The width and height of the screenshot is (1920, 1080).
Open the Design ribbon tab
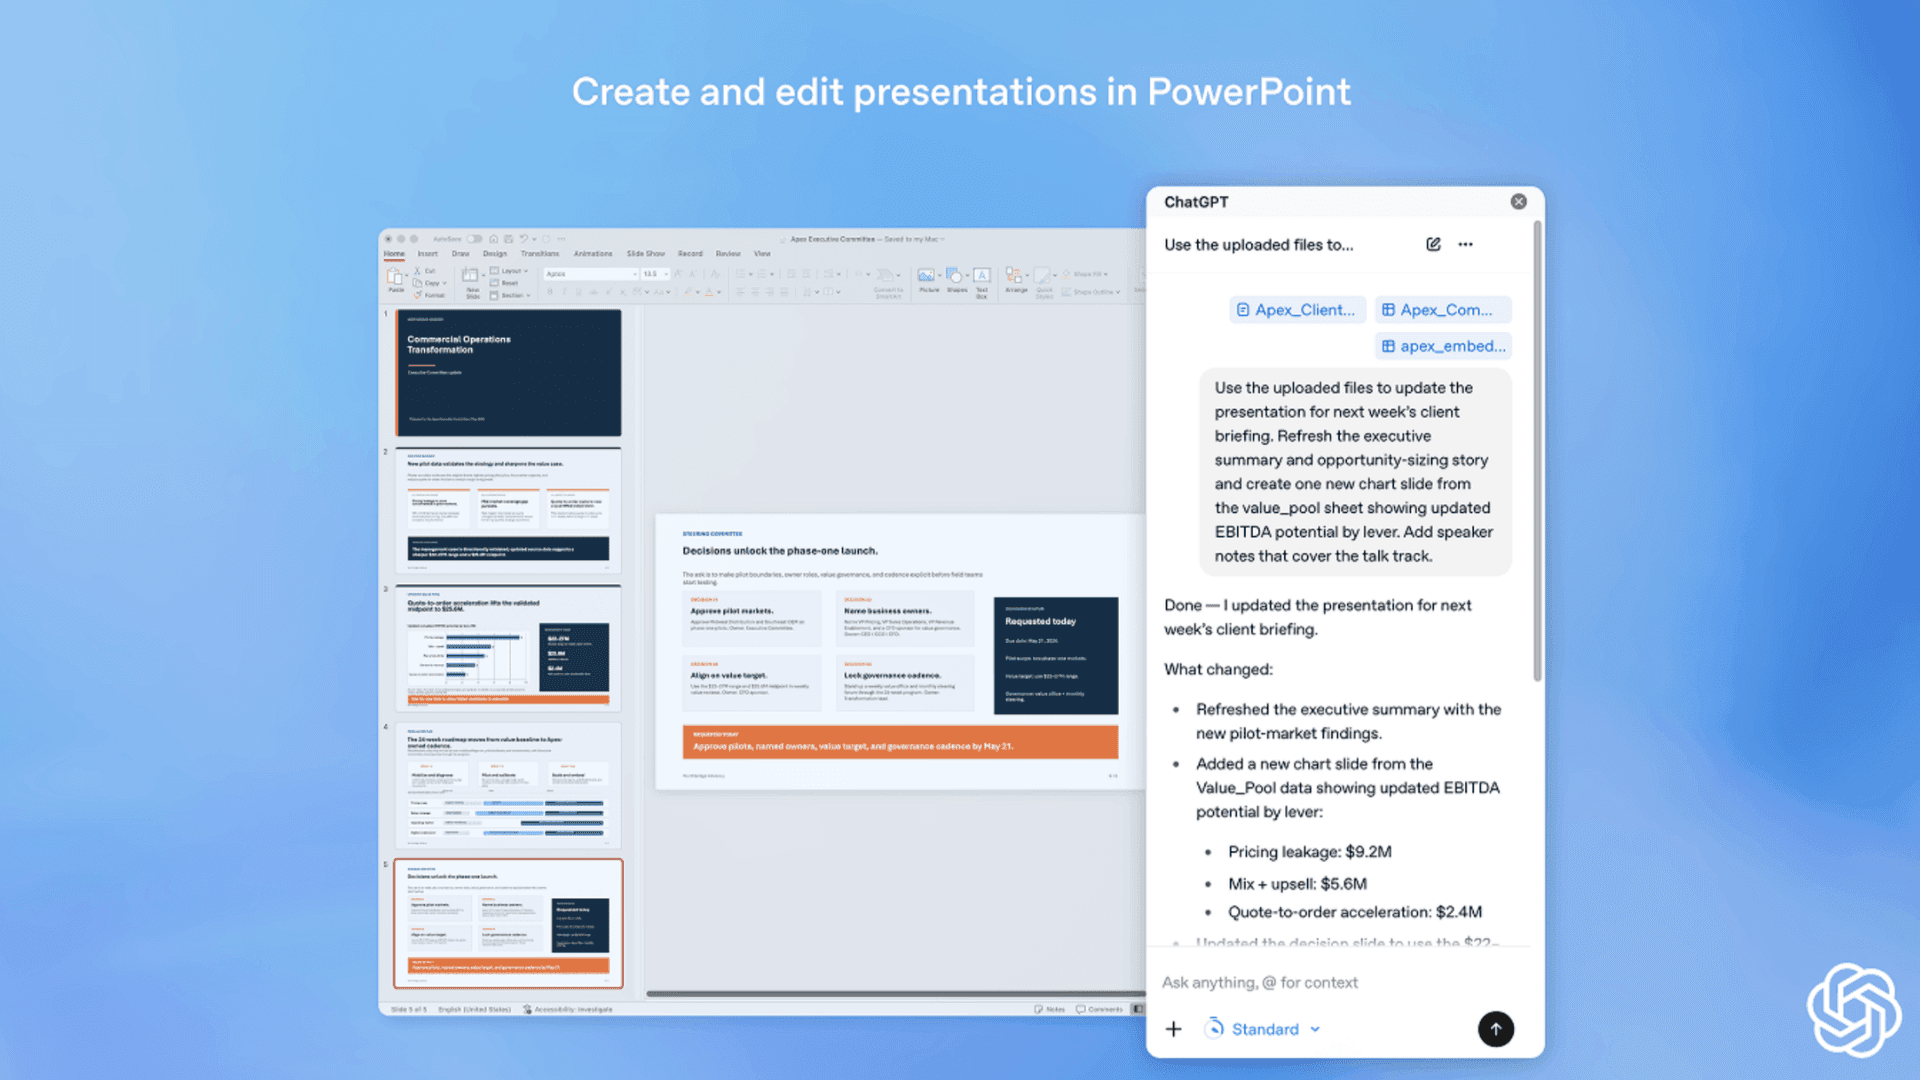coord(495,254)
